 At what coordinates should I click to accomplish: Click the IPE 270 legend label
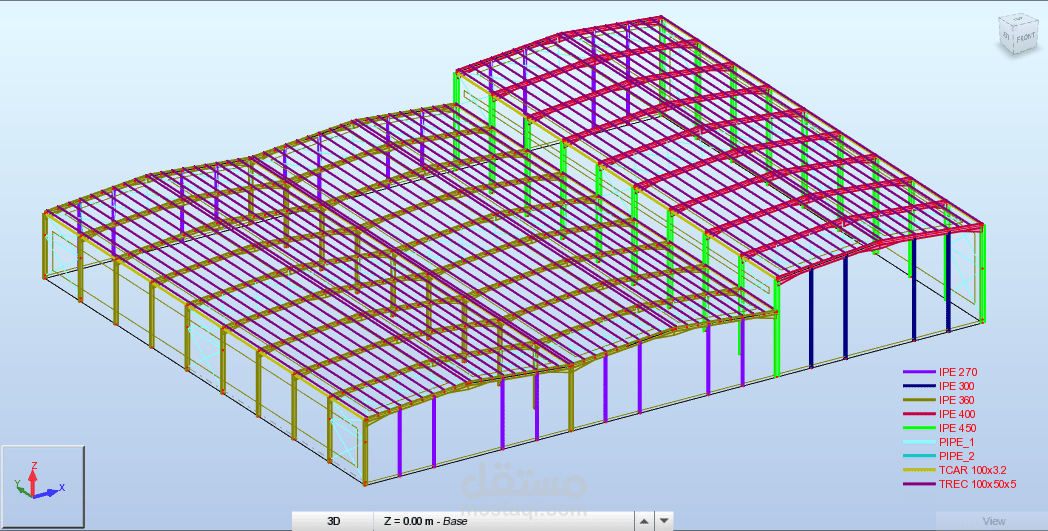click(x=958, y=372)
